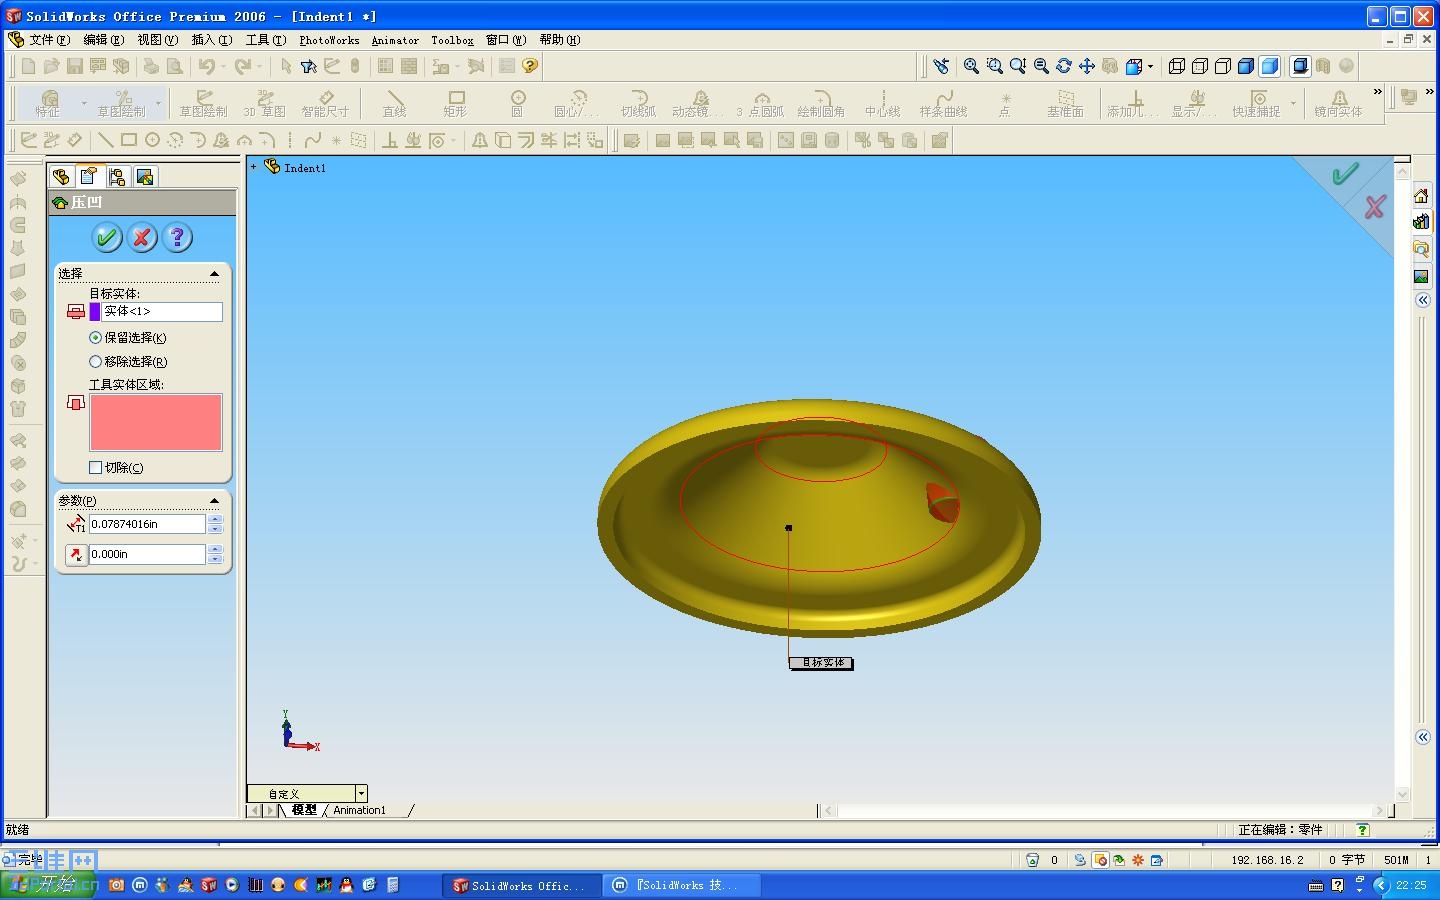Open the 插入(I) menu
Image resolution: width=1440 pixels, height=900 pixels.
click(x=211, y=40)
